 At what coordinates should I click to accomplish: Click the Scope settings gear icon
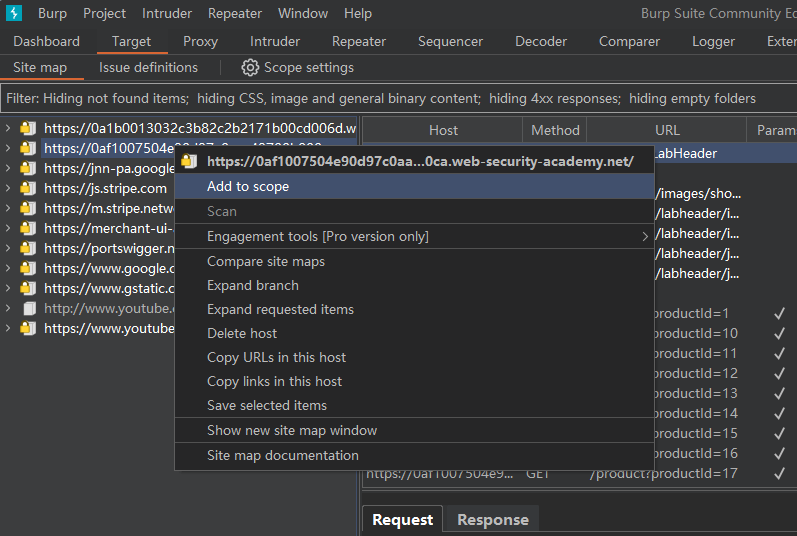250,68
